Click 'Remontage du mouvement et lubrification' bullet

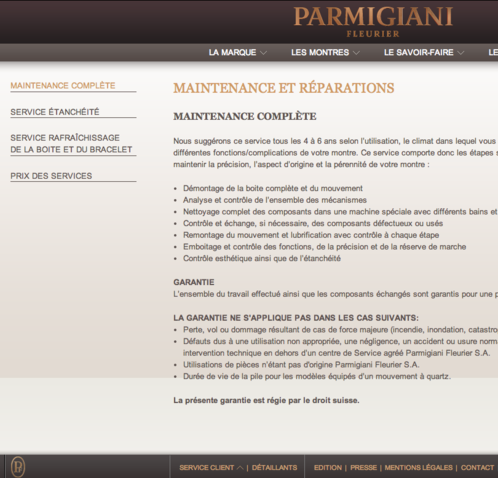(311, 235)
